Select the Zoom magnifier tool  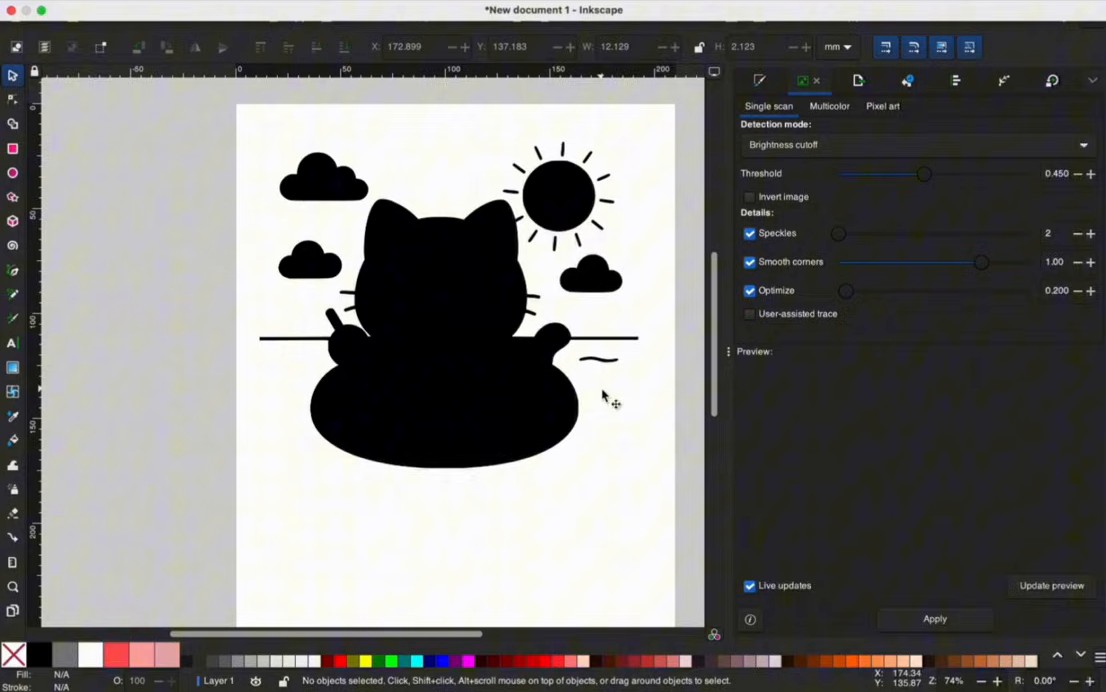(x=12, y=587)
